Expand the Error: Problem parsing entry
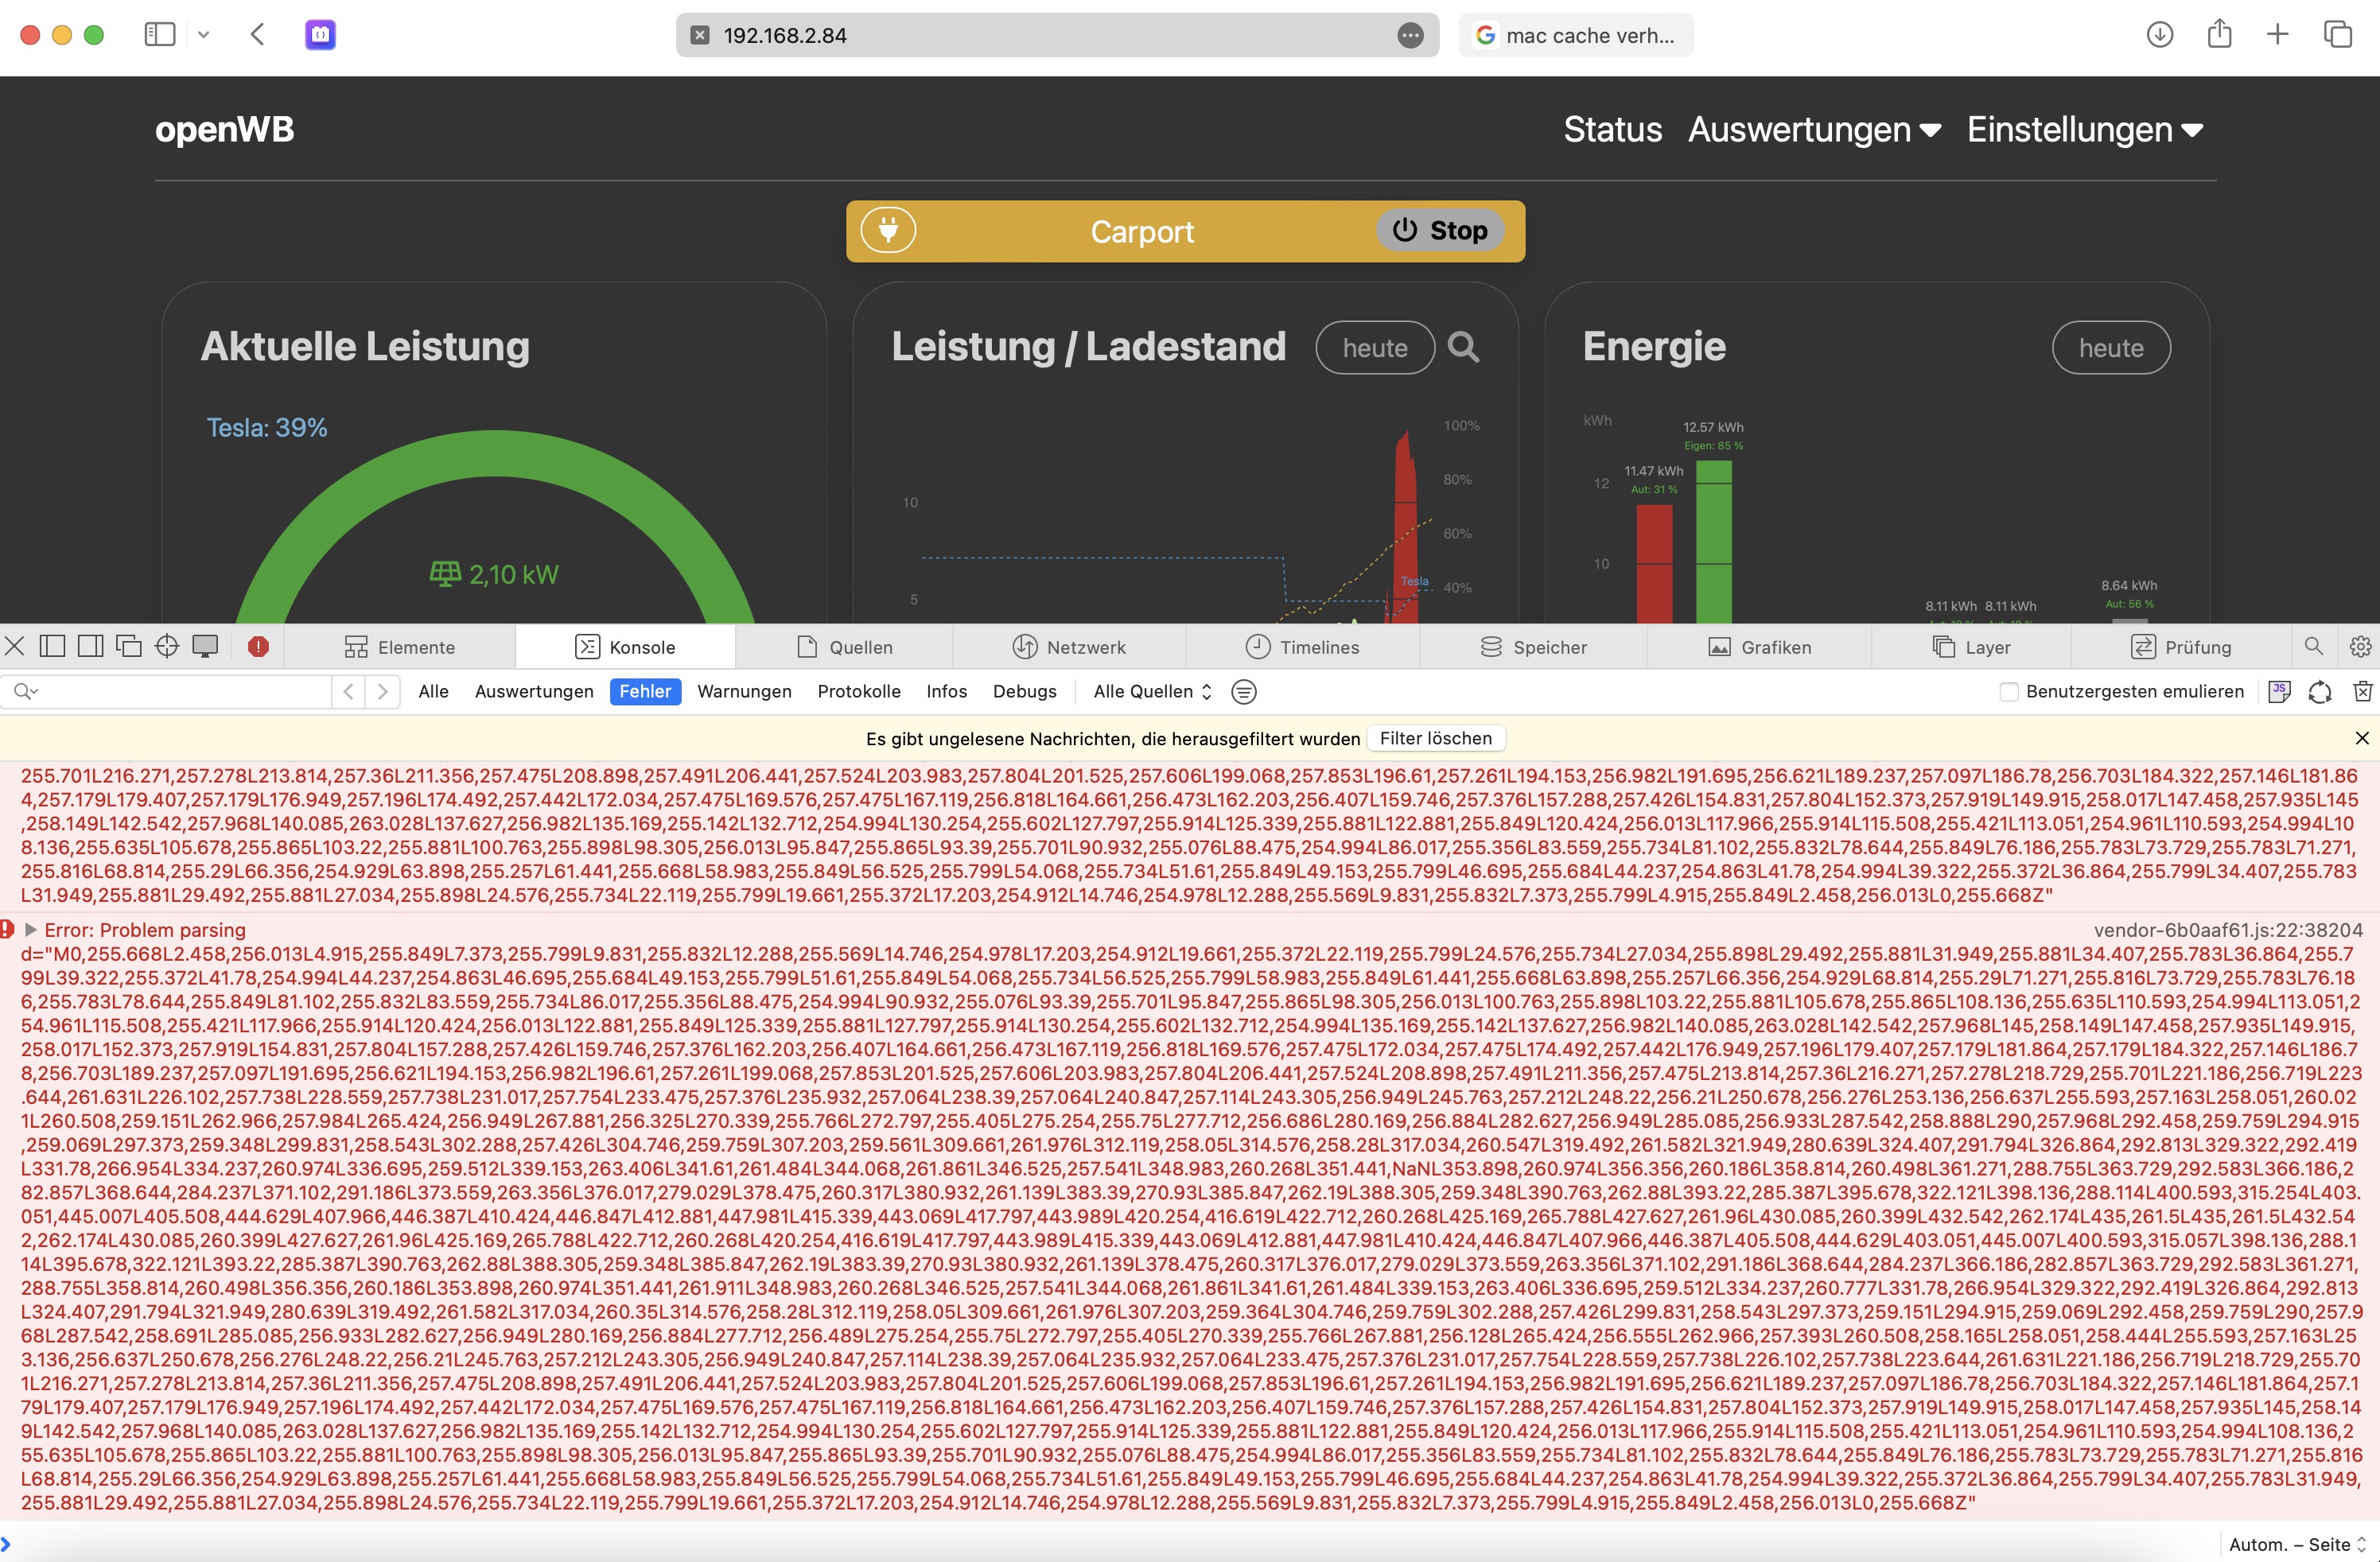This screenshot has width=2380, height=1562. click(31, 930)
